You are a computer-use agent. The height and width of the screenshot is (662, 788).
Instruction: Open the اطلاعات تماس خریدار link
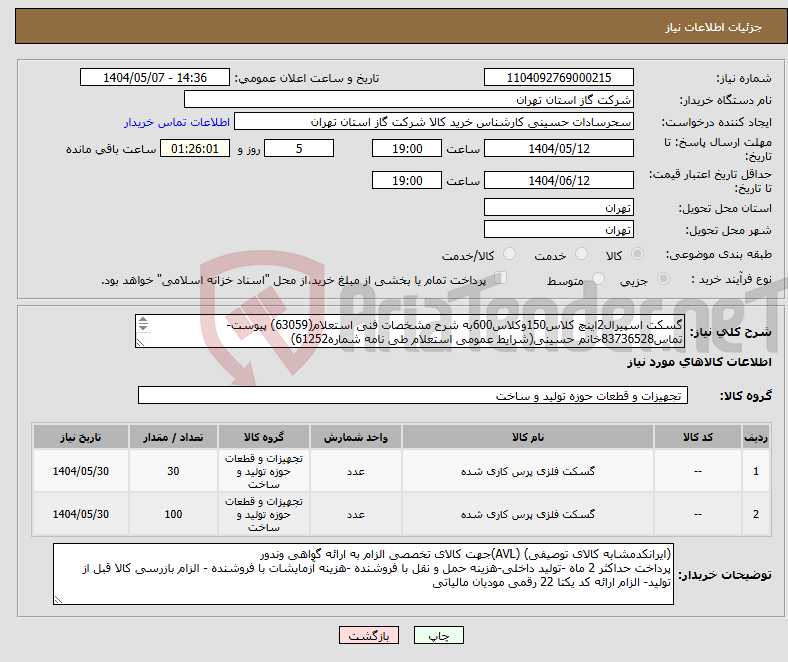(x=177, y=122)
